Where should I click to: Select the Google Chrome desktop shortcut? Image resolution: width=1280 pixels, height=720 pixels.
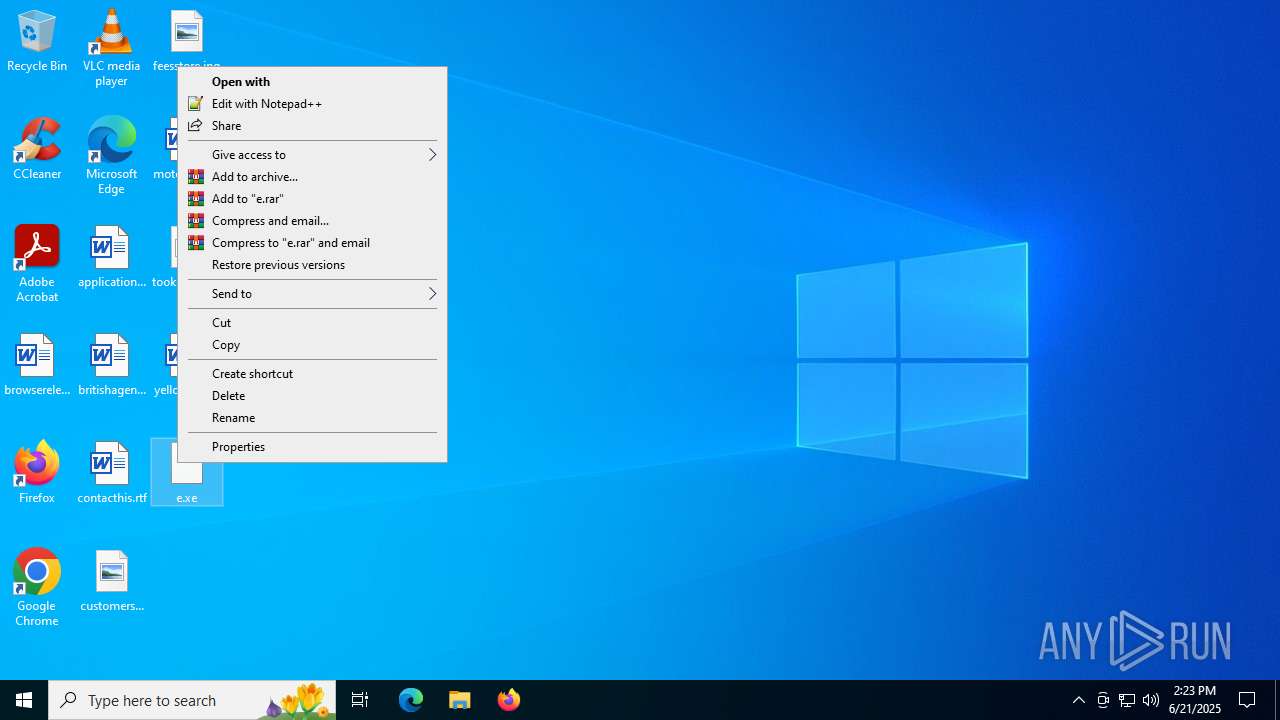pyautogui.click(x=37, y=588)
